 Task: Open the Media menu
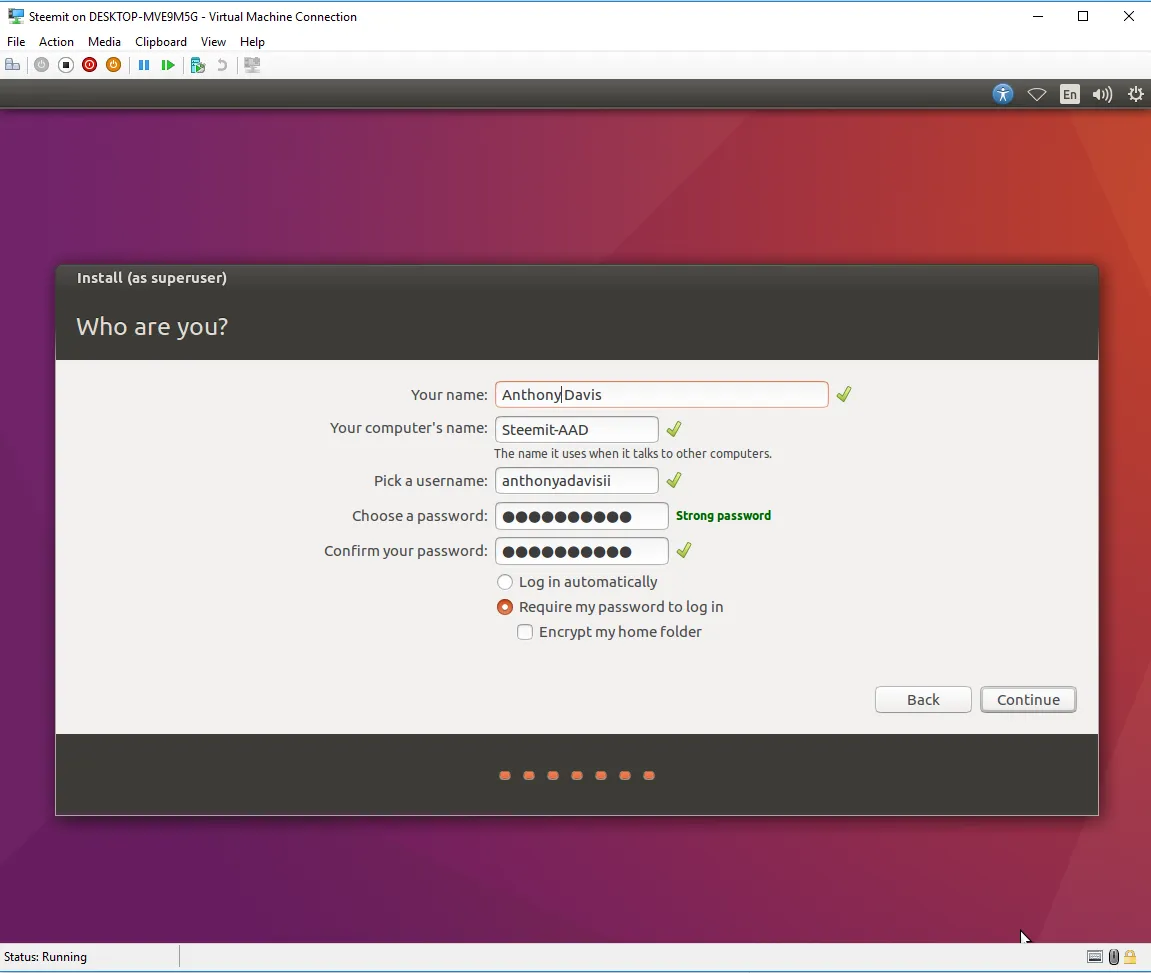[104, 42]
